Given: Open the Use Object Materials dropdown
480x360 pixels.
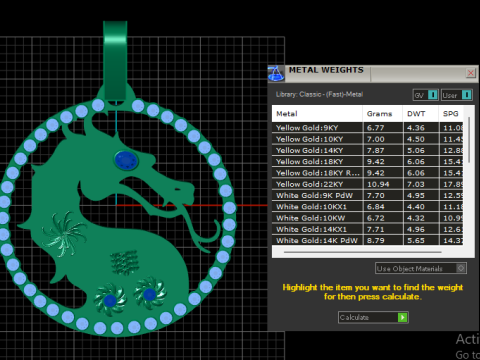Looking at the screenshot, I should point(421,268).
